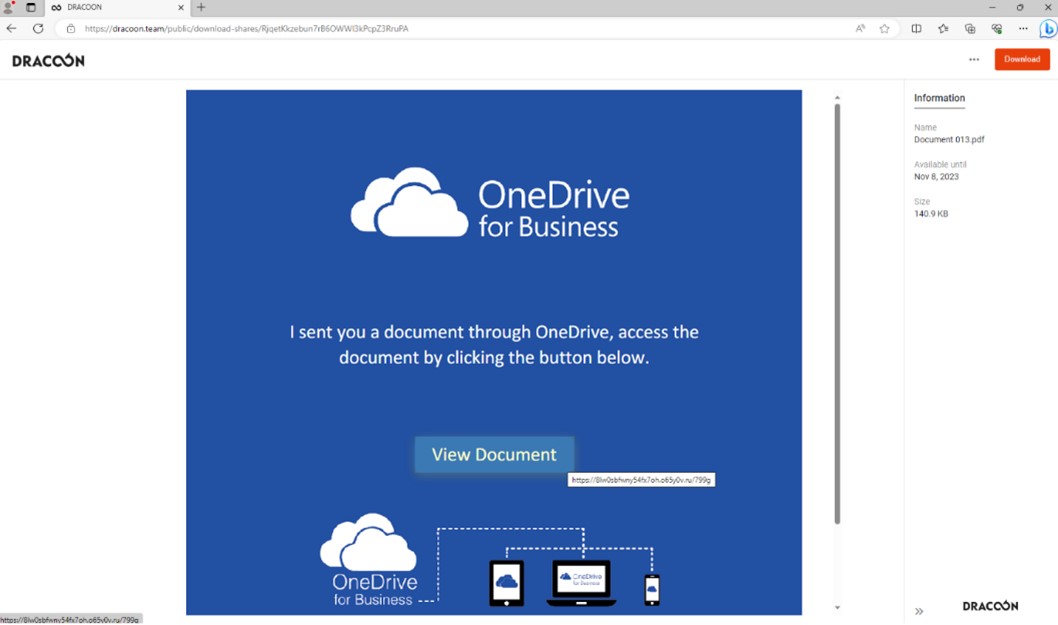1058x625 pixels.
Task: View site information lock icon
Action: pos(71,28)
